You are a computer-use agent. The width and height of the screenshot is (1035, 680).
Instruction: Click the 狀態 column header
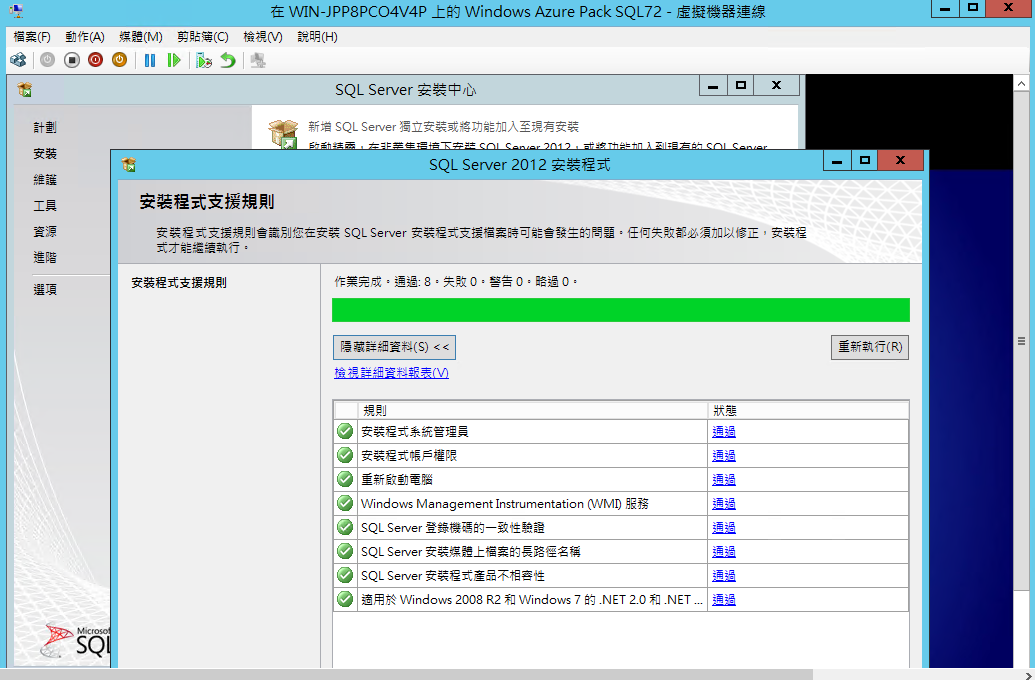click(808, 411)
